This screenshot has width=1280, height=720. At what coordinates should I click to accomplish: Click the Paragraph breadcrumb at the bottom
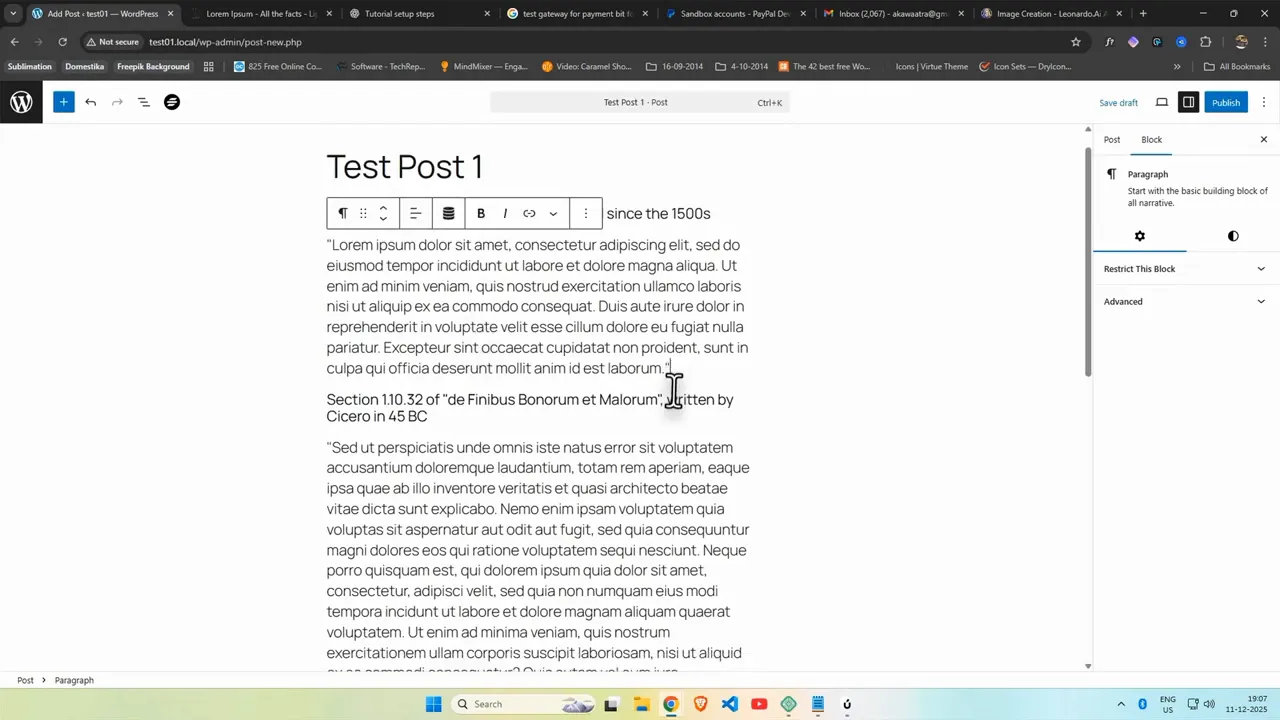pos(74,680)
